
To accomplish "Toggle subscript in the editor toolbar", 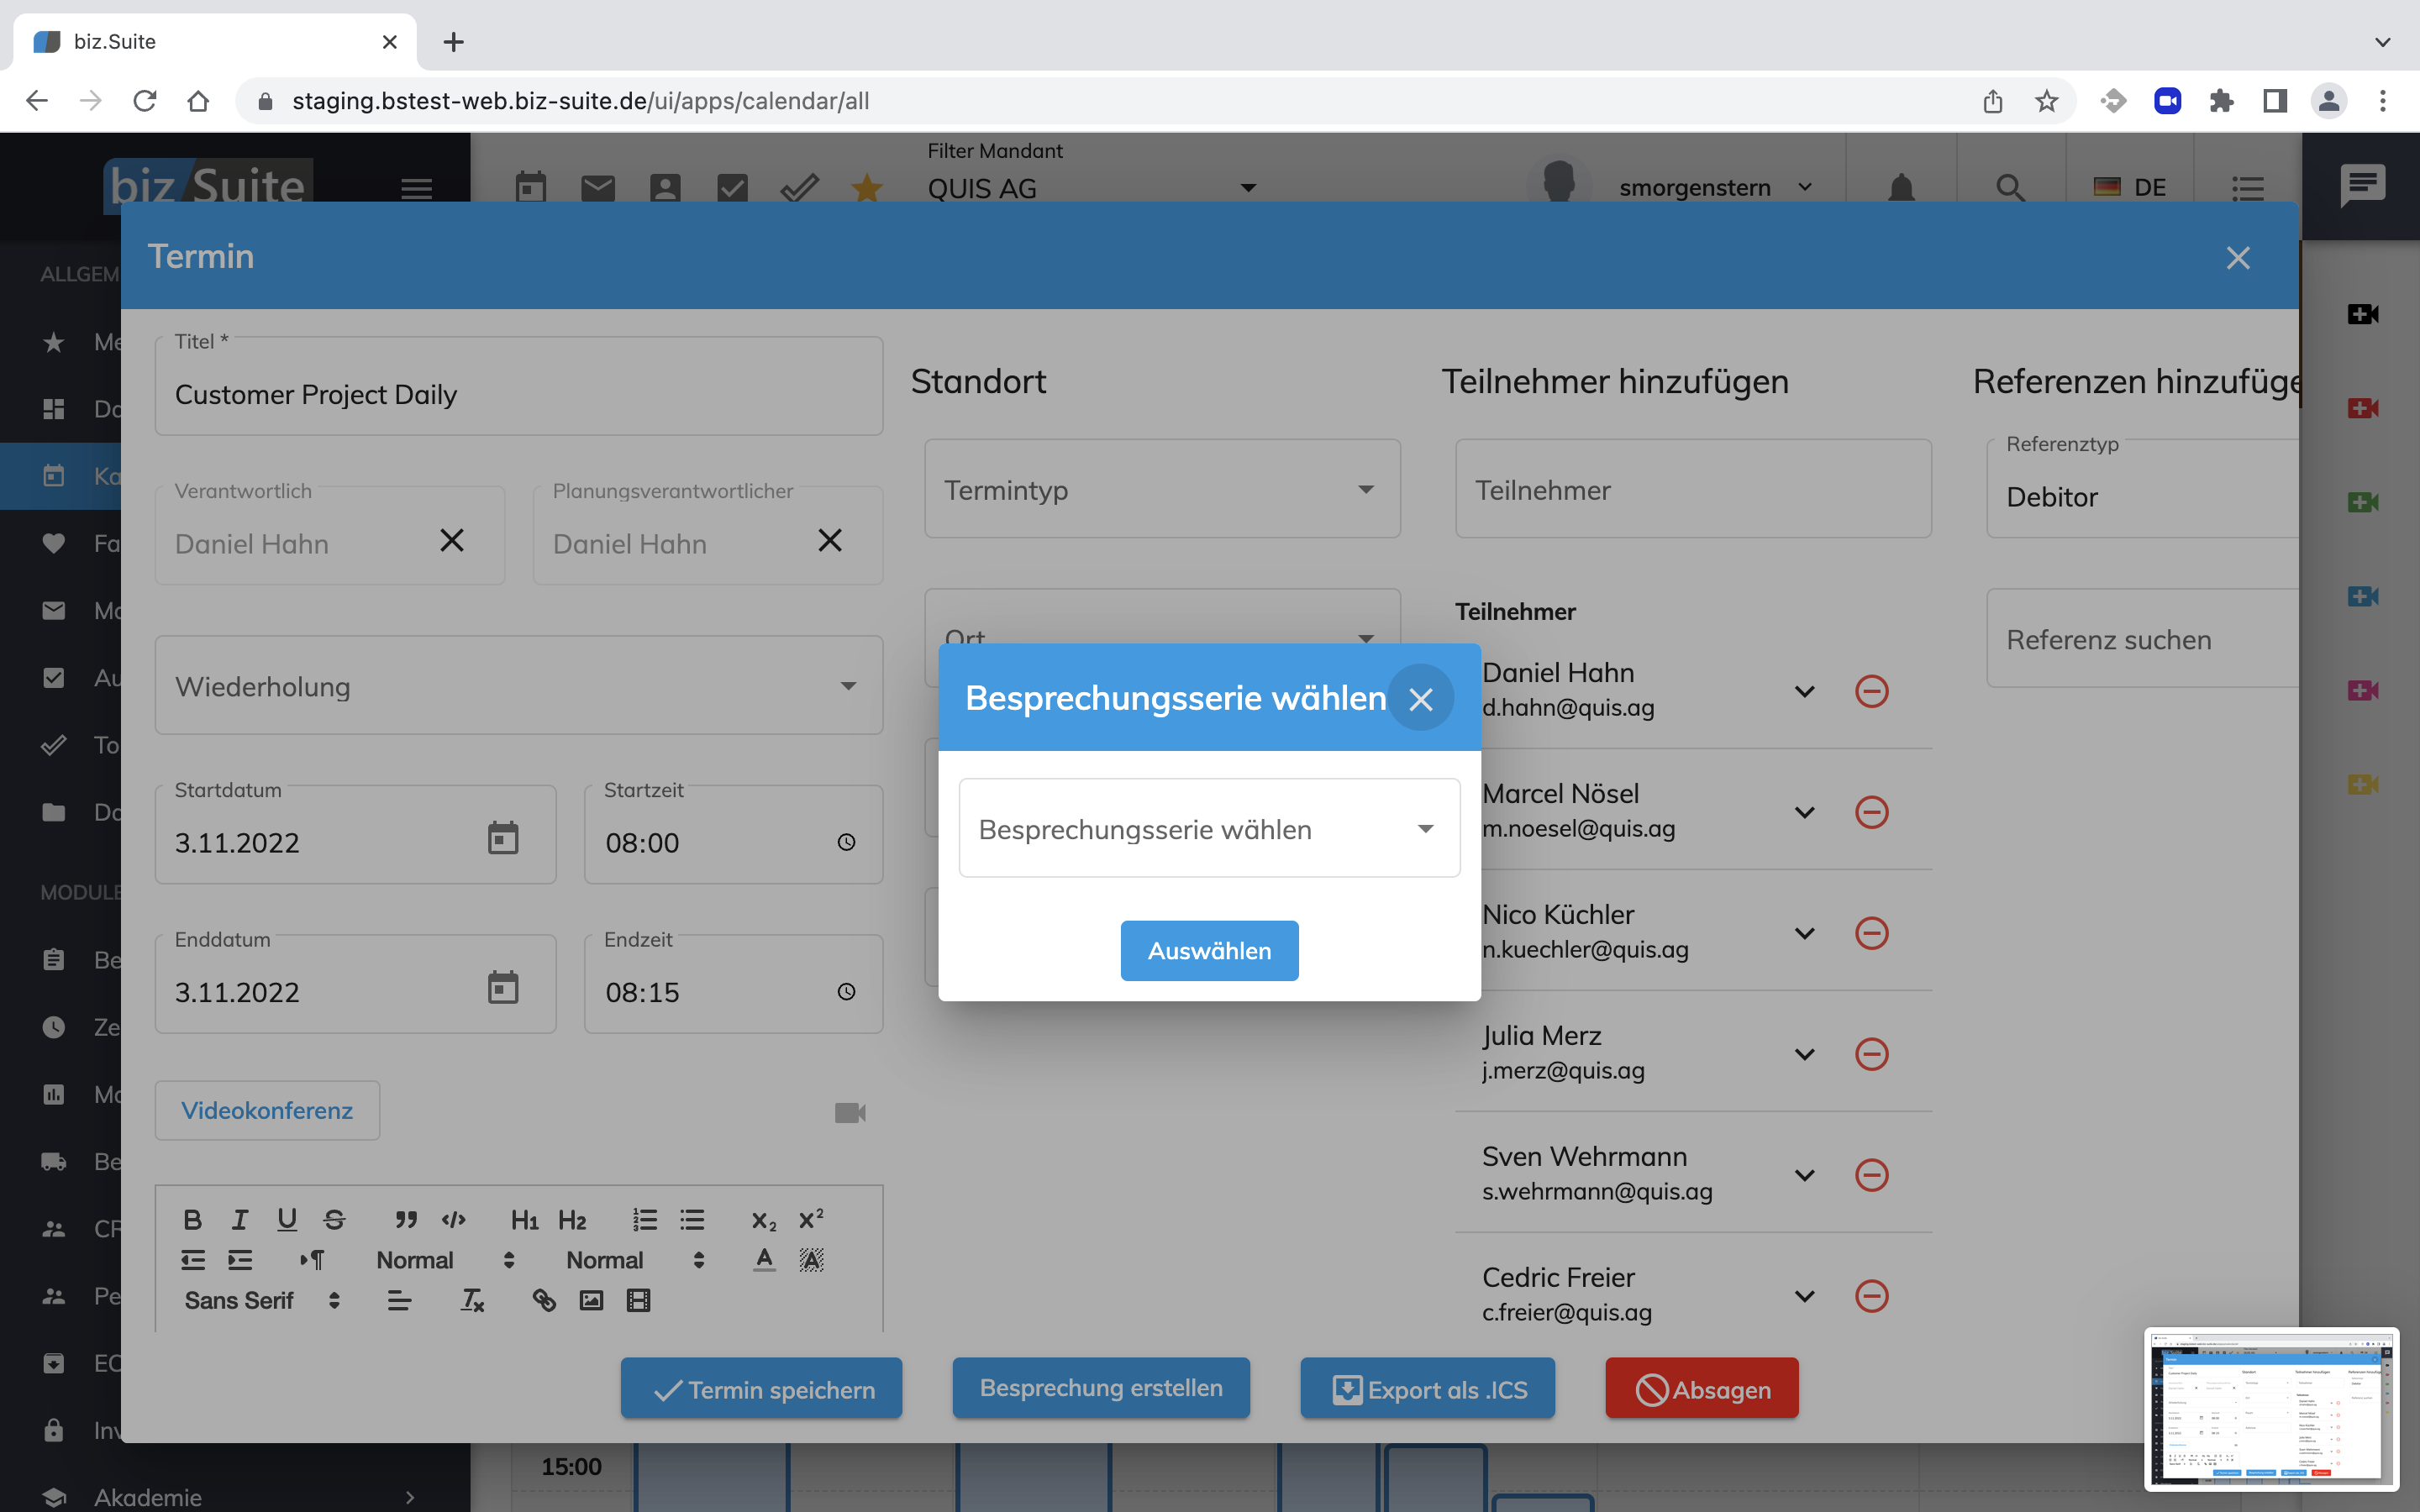I will [x=764, y=1220].
